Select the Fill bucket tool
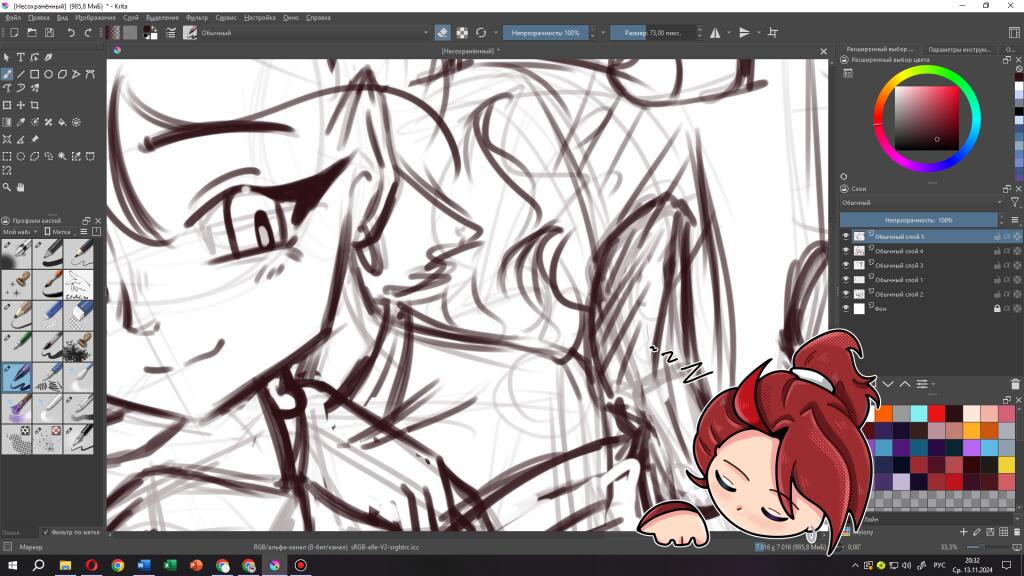The height and width of the screenshot is (576, 1024). 62,122
